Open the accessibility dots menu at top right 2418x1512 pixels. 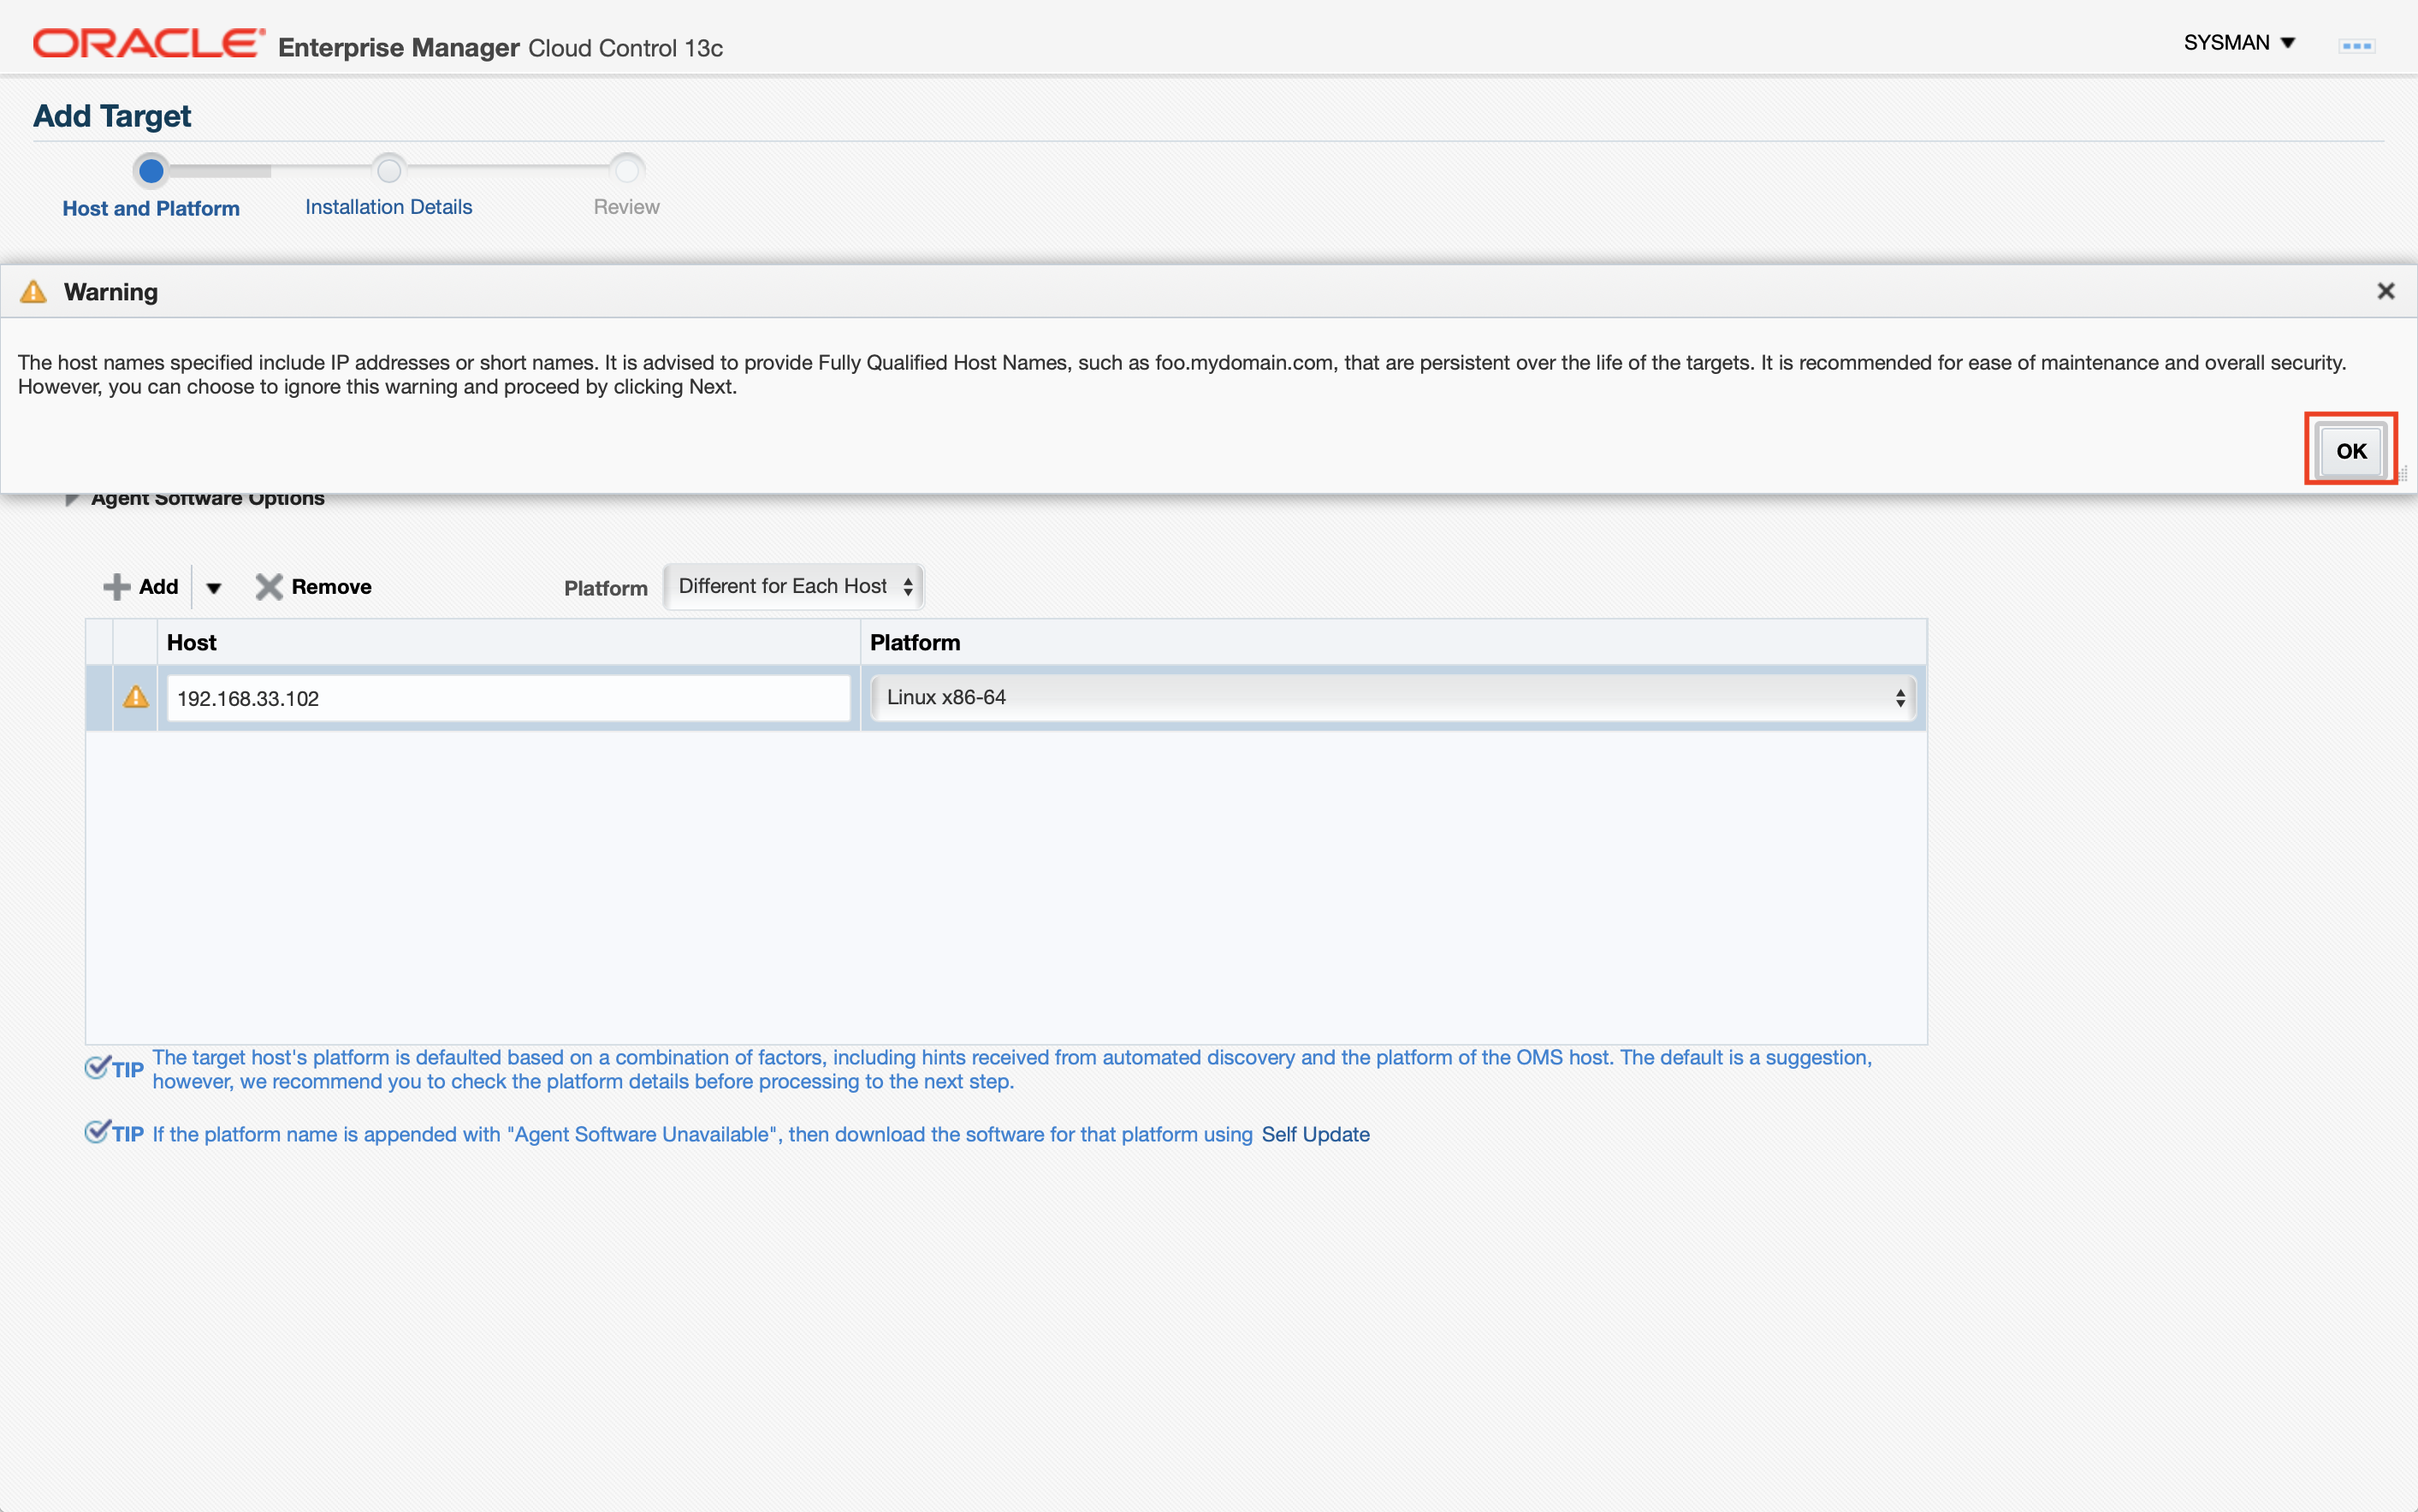2356,45
